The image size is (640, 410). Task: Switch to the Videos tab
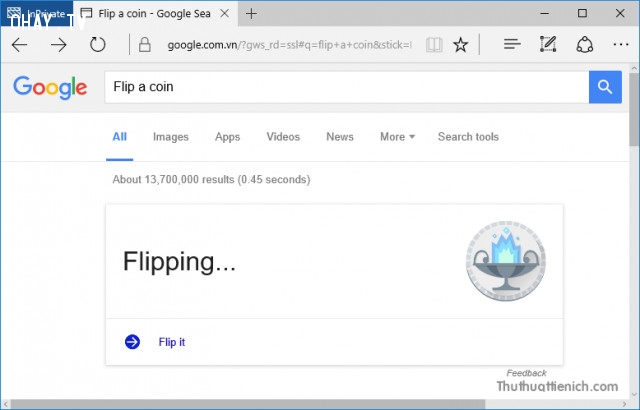coord(283,137)
